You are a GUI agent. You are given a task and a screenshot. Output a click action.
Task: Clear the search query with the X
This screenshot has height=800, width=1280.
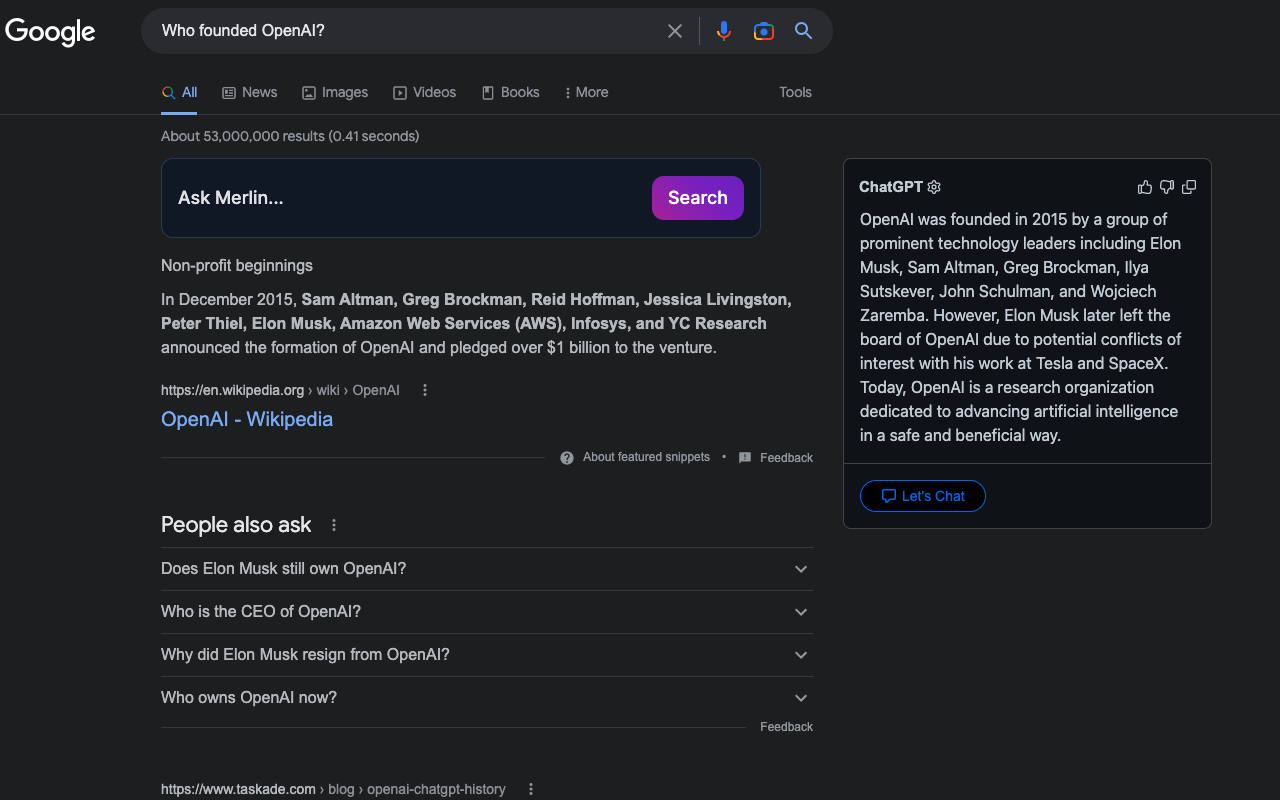pyautogui.click(x=675, y=30)
